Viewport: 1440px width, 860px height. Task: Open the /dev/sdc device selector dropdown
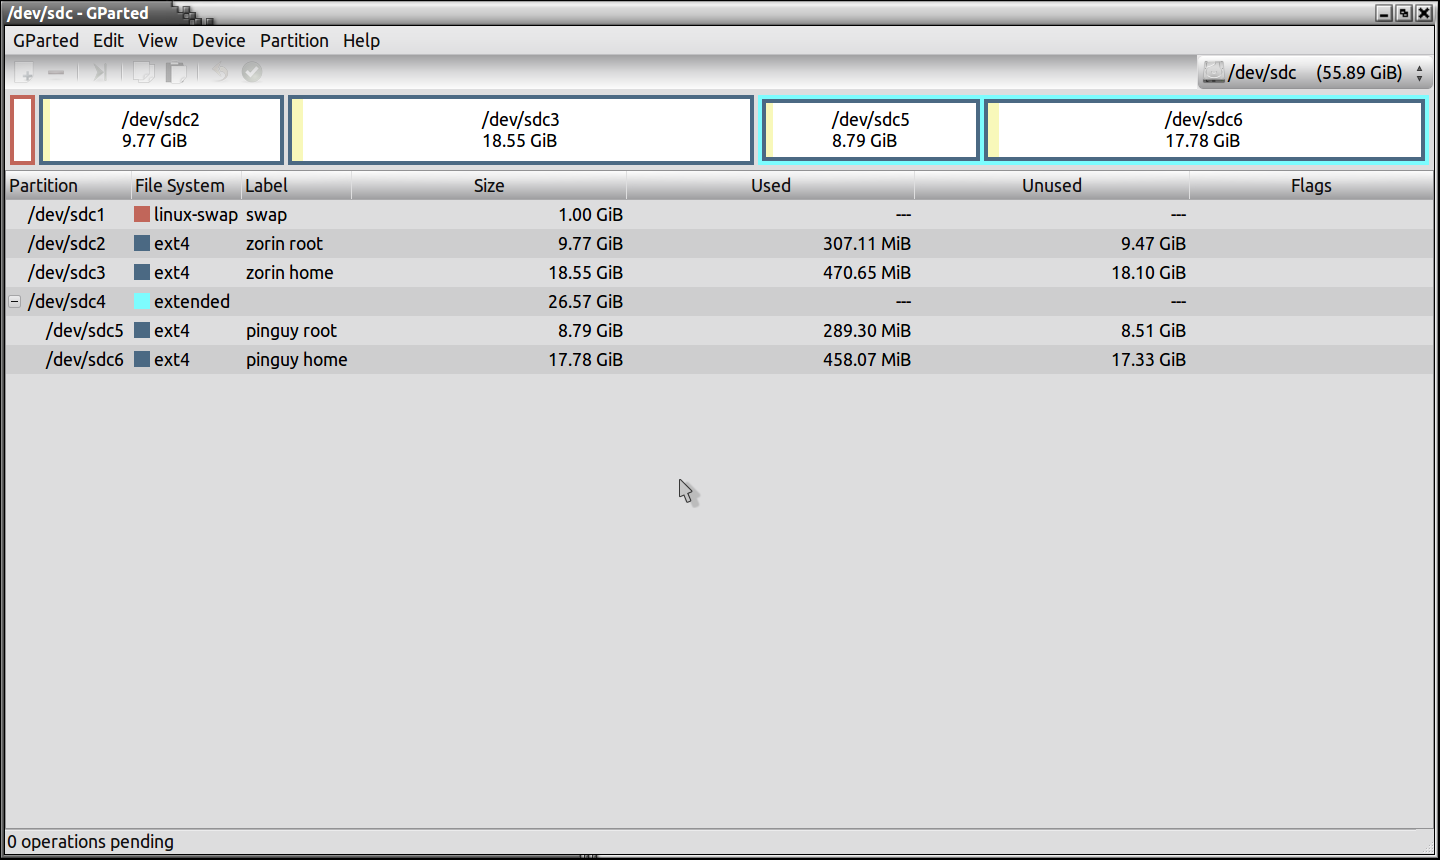[1418, 73]
